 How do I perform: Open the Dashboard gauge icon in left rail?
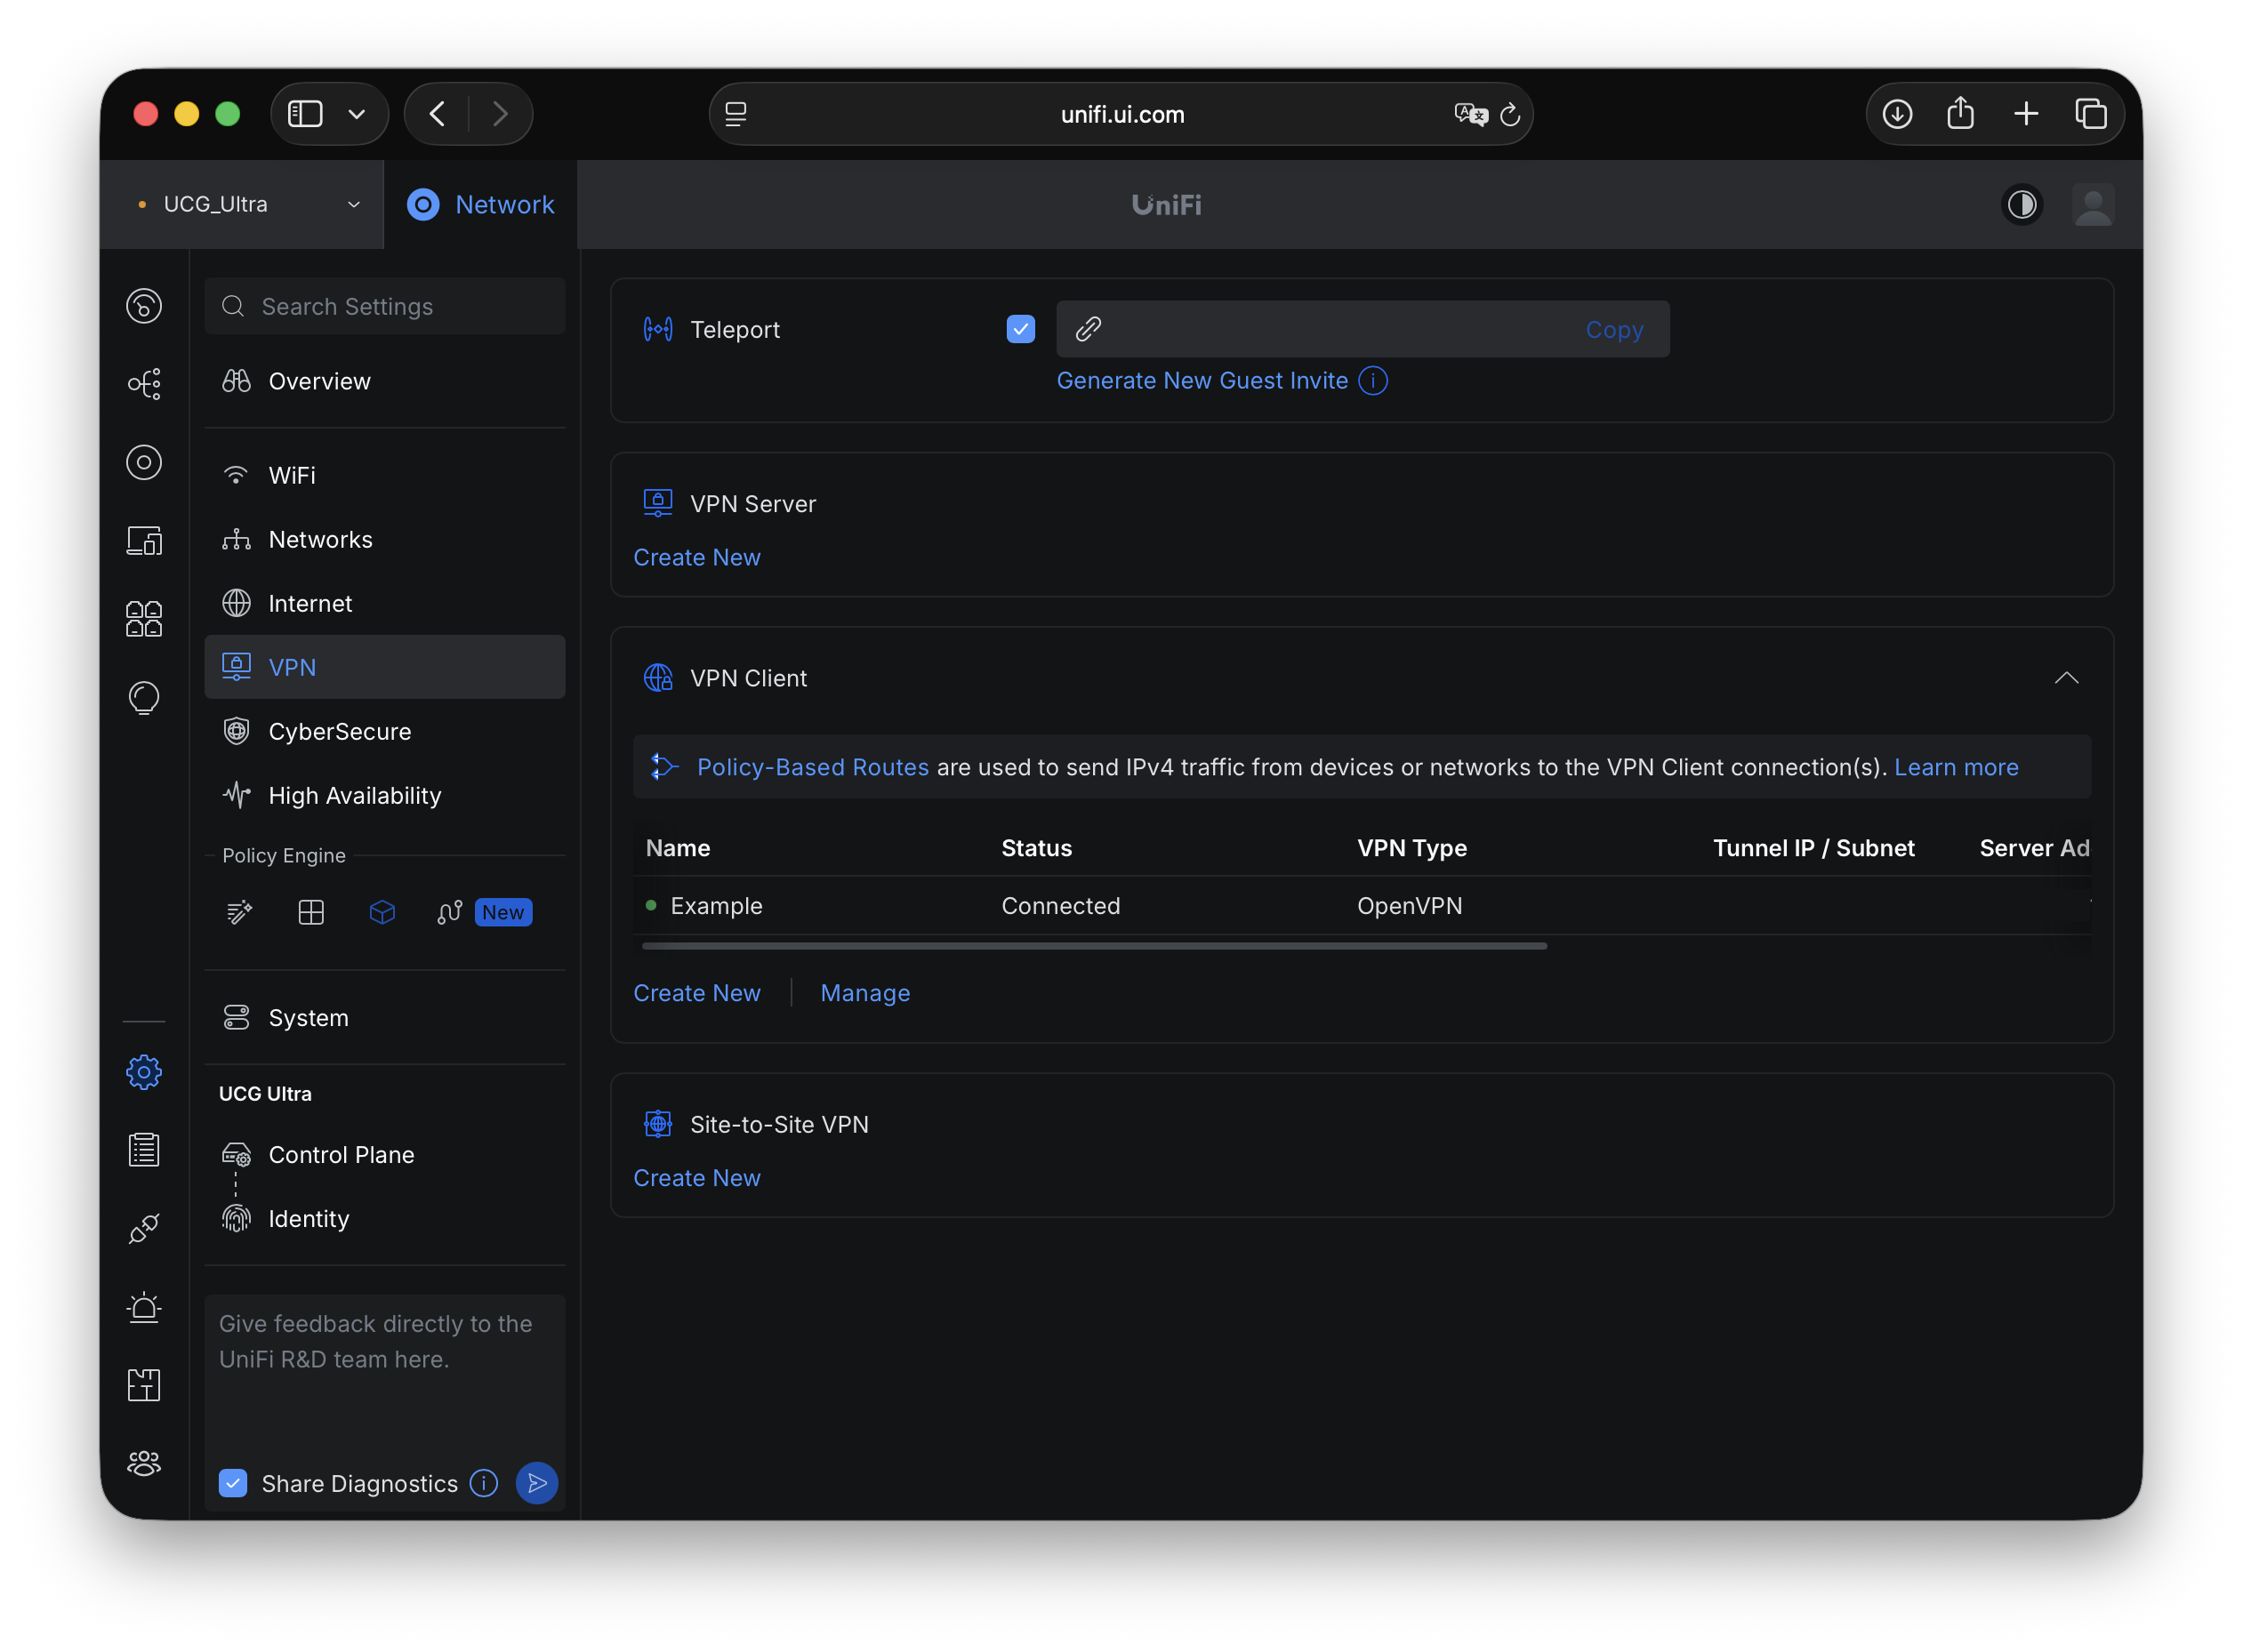(144, 306)
